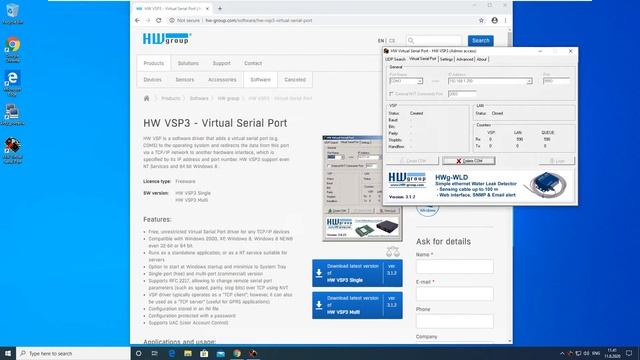This screenshot has width=640, height=360.
Task: Open Solutions in website navigation
Action: coord(188,63)
